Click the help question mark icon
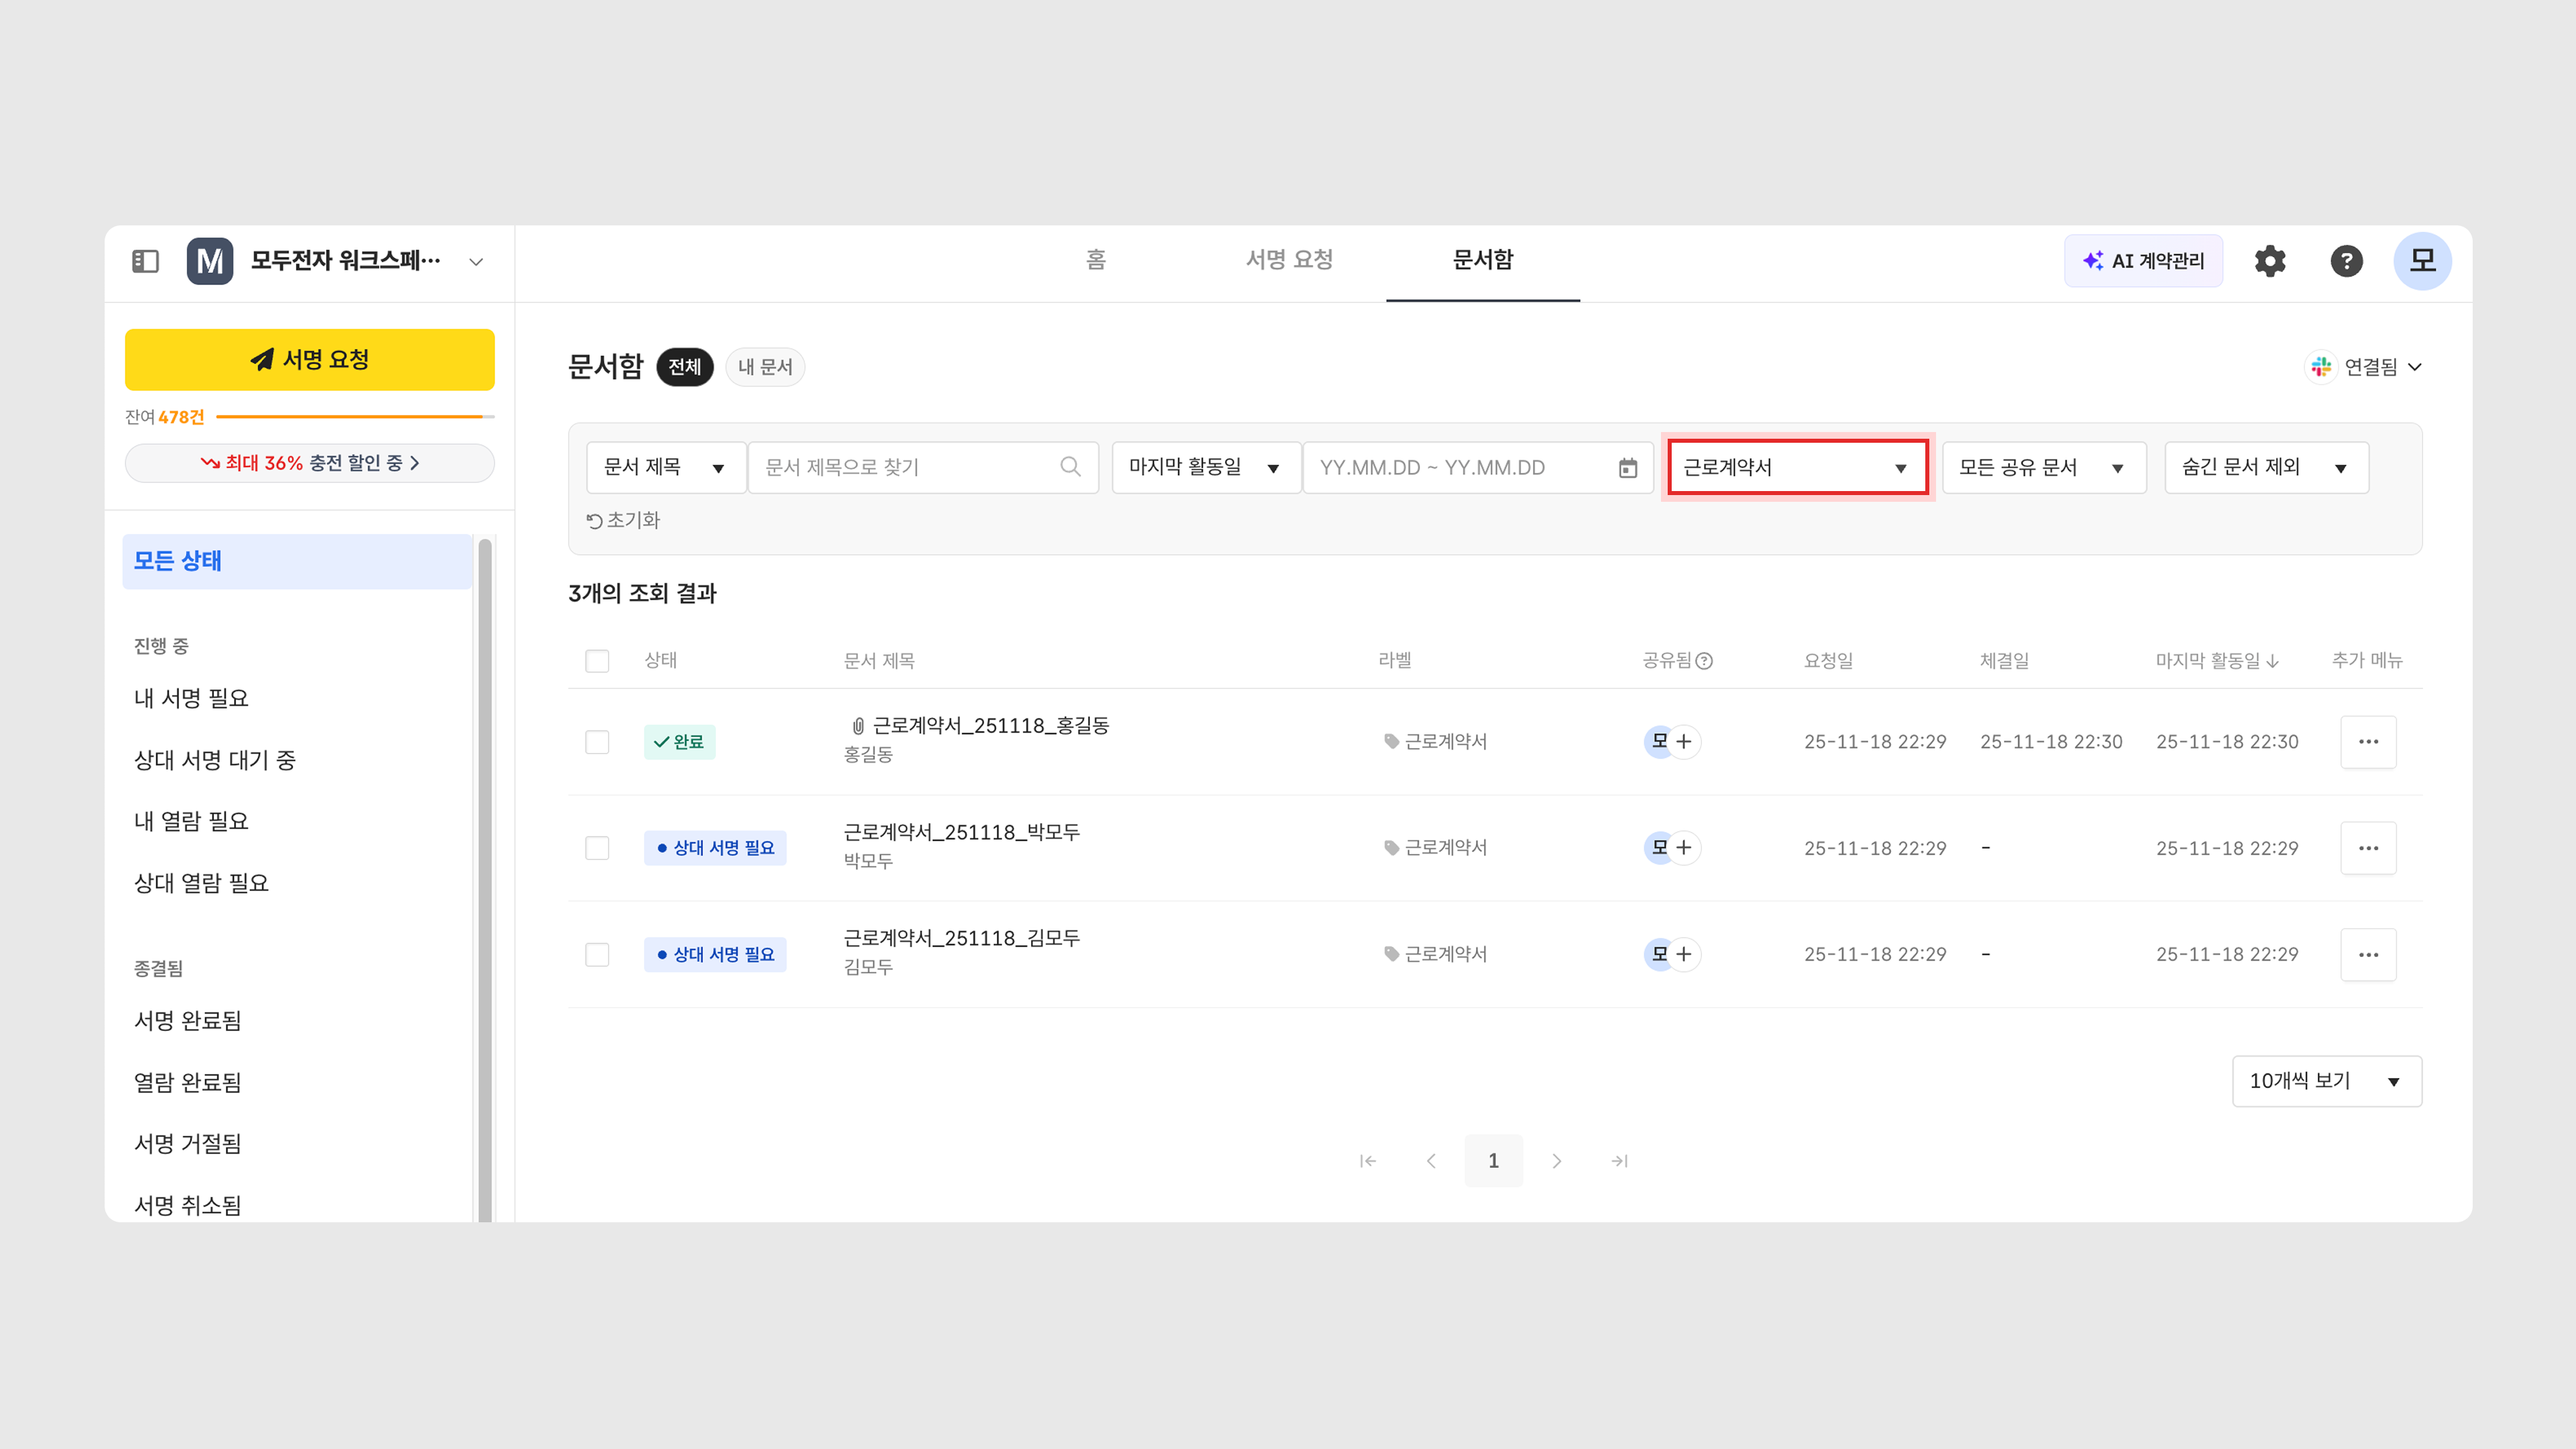The height and width of the screenshot is (1449, 2576). coord(2346,261)
